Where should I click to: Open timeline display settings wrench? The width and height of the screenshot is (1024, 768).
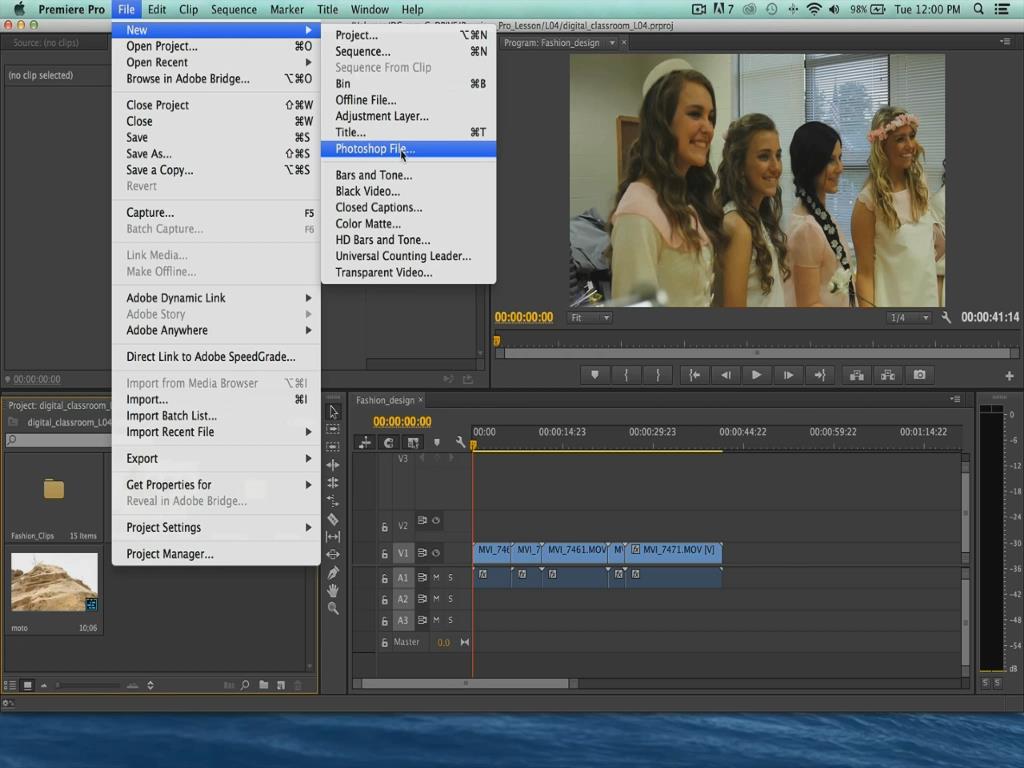click(x=460, y=443)
